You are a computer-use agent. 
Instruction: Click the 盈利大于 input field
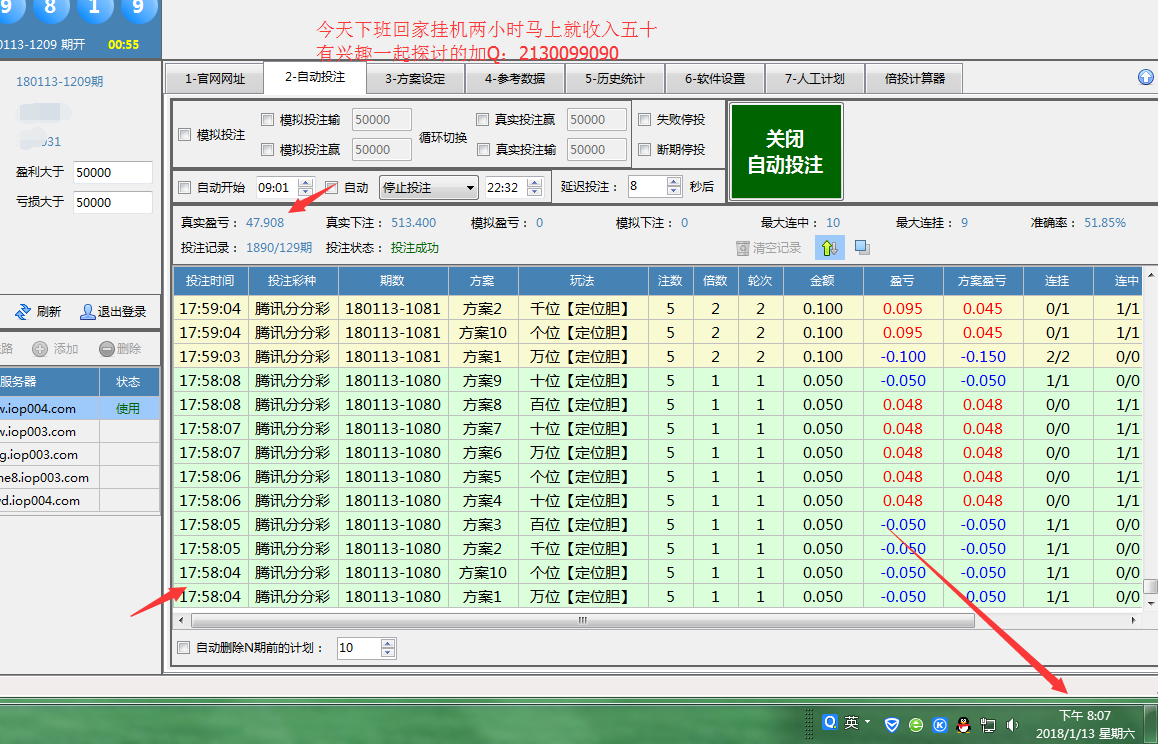(112, 173)
